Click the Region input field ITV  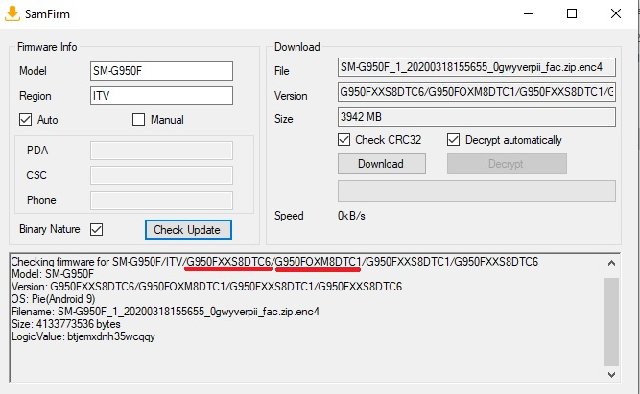[161, 96]
